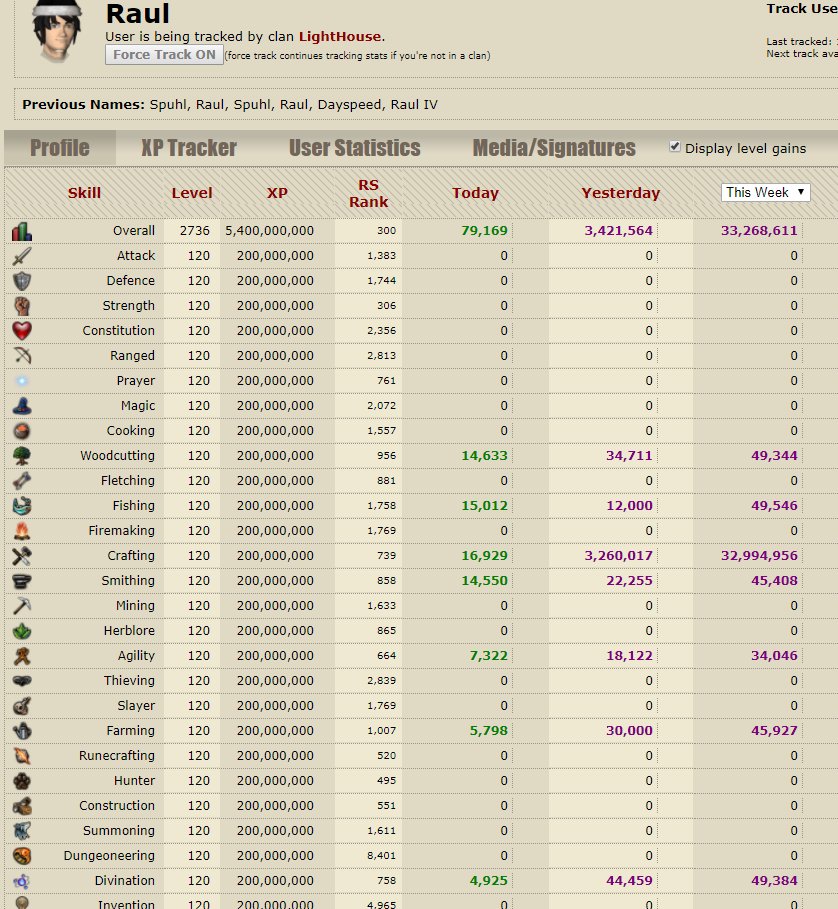
Task: Click the Prayer star icon
Action: pos(22,380)
